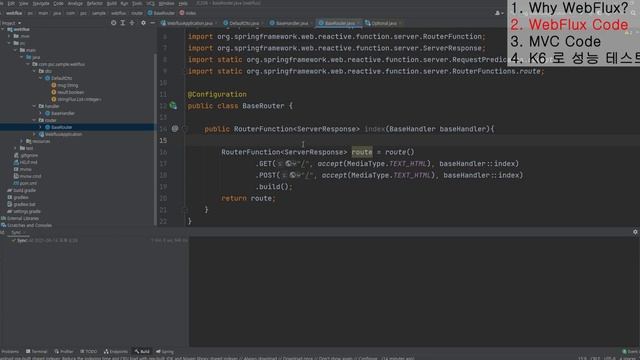Screen dimensions: 640x360
Task: Collapse the dto package
Action: [x=35, y=71]
